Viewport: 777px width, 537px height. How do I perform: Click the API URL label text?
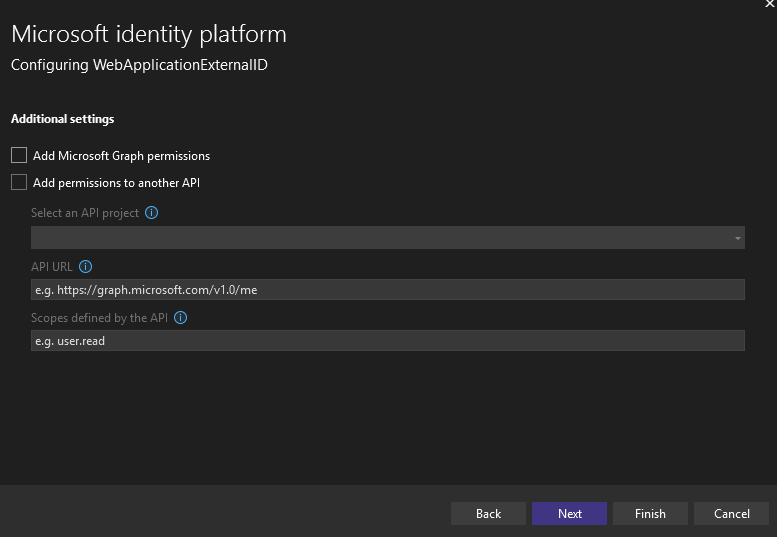pos(51,266)
